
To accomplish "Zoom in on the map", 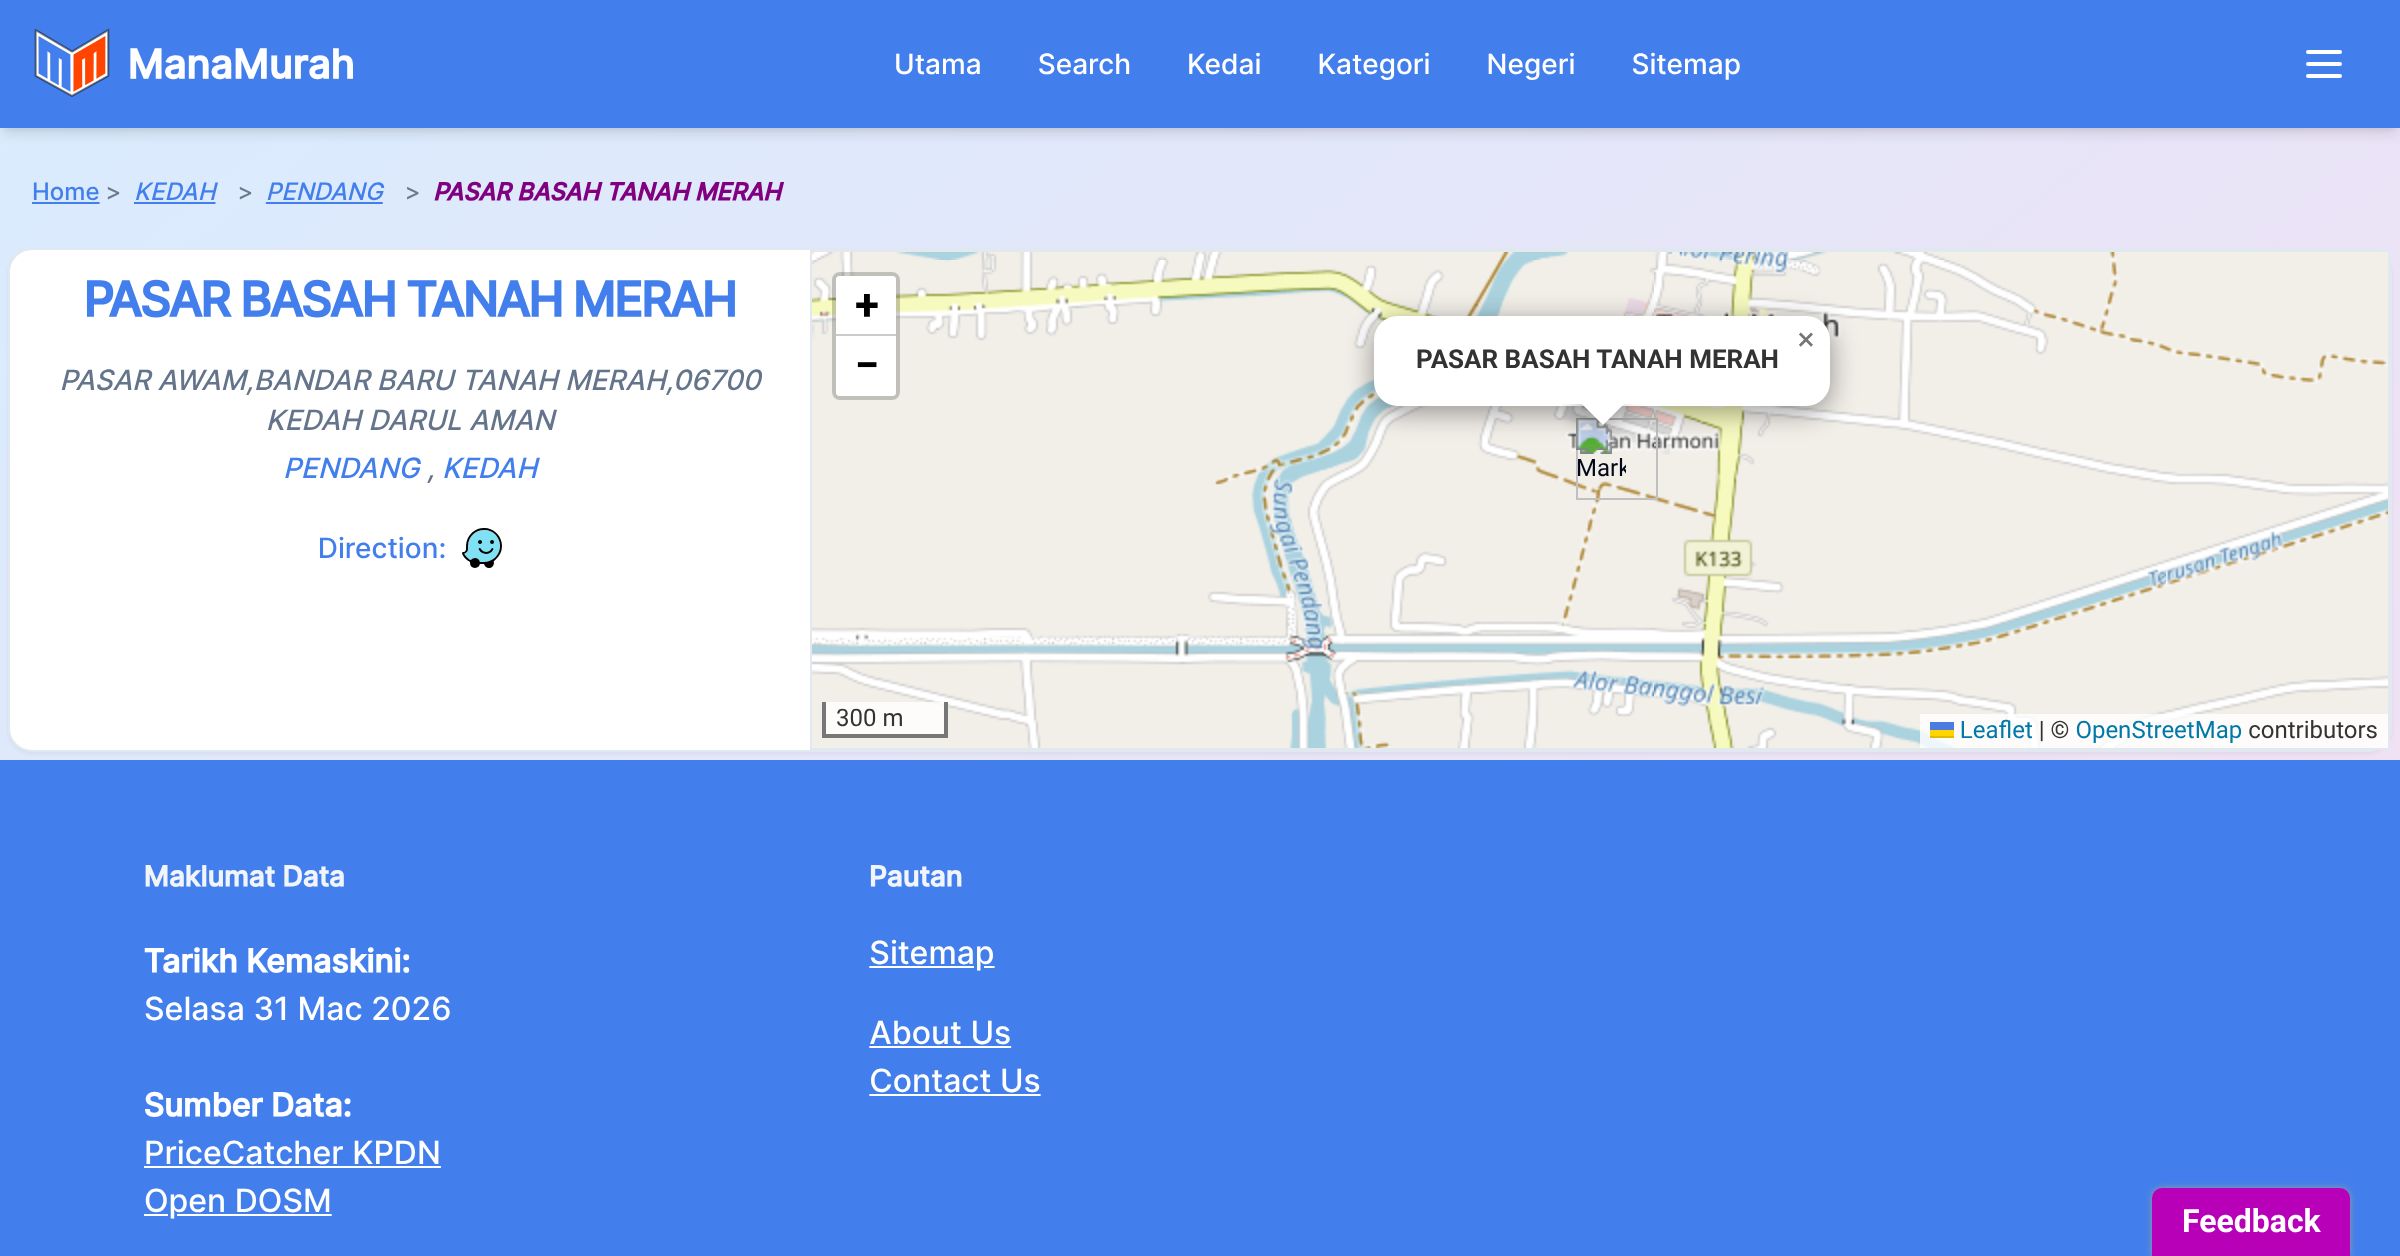I will click(866, 305).
